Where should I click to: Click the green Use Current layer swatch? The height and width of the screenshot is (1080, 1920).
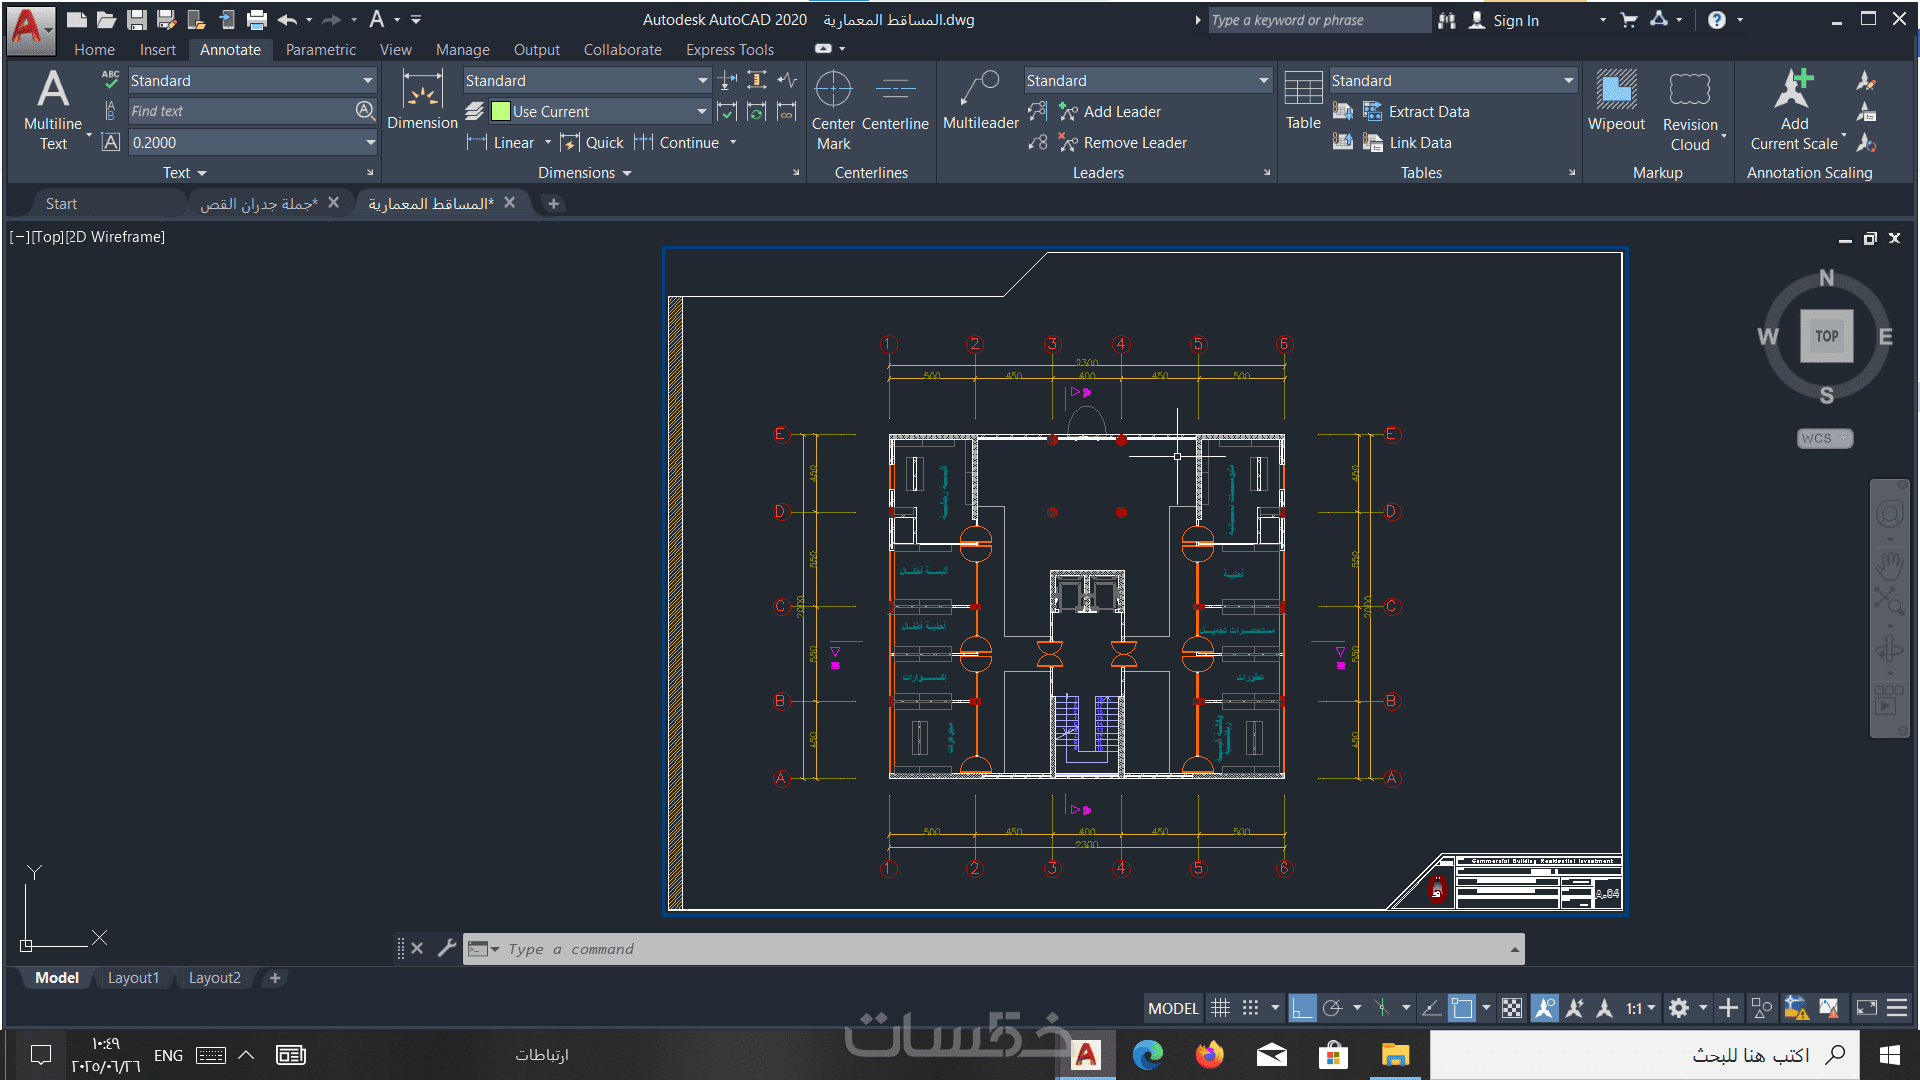[x=501, y=112]
